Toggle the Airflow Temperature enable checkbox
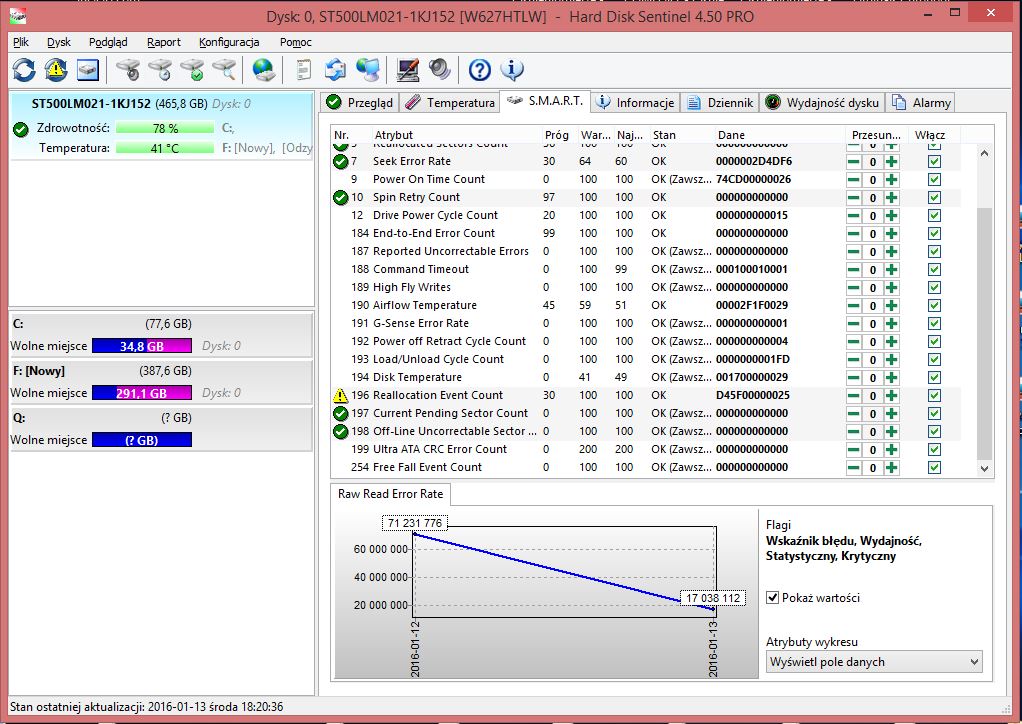Image resolution: width=1022 pixels, height=724 pixels. (934, 306)
